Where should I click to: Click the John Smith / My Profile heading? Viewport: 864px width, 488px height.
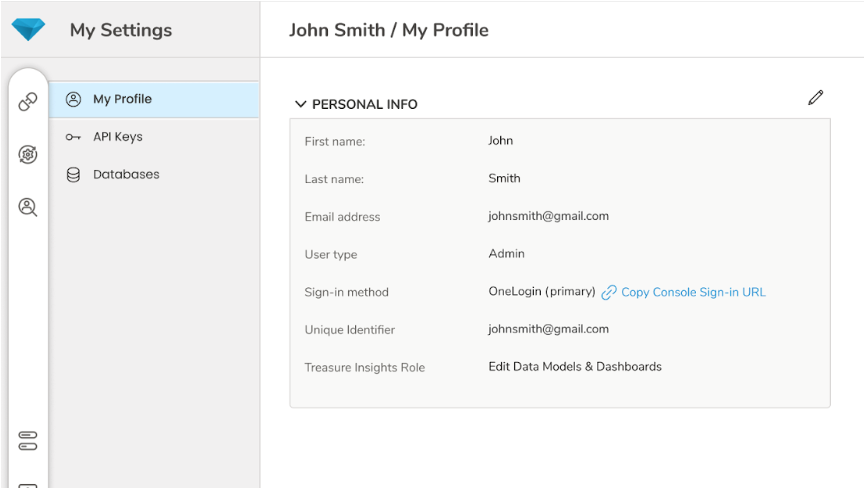click(x=388, y=30)
